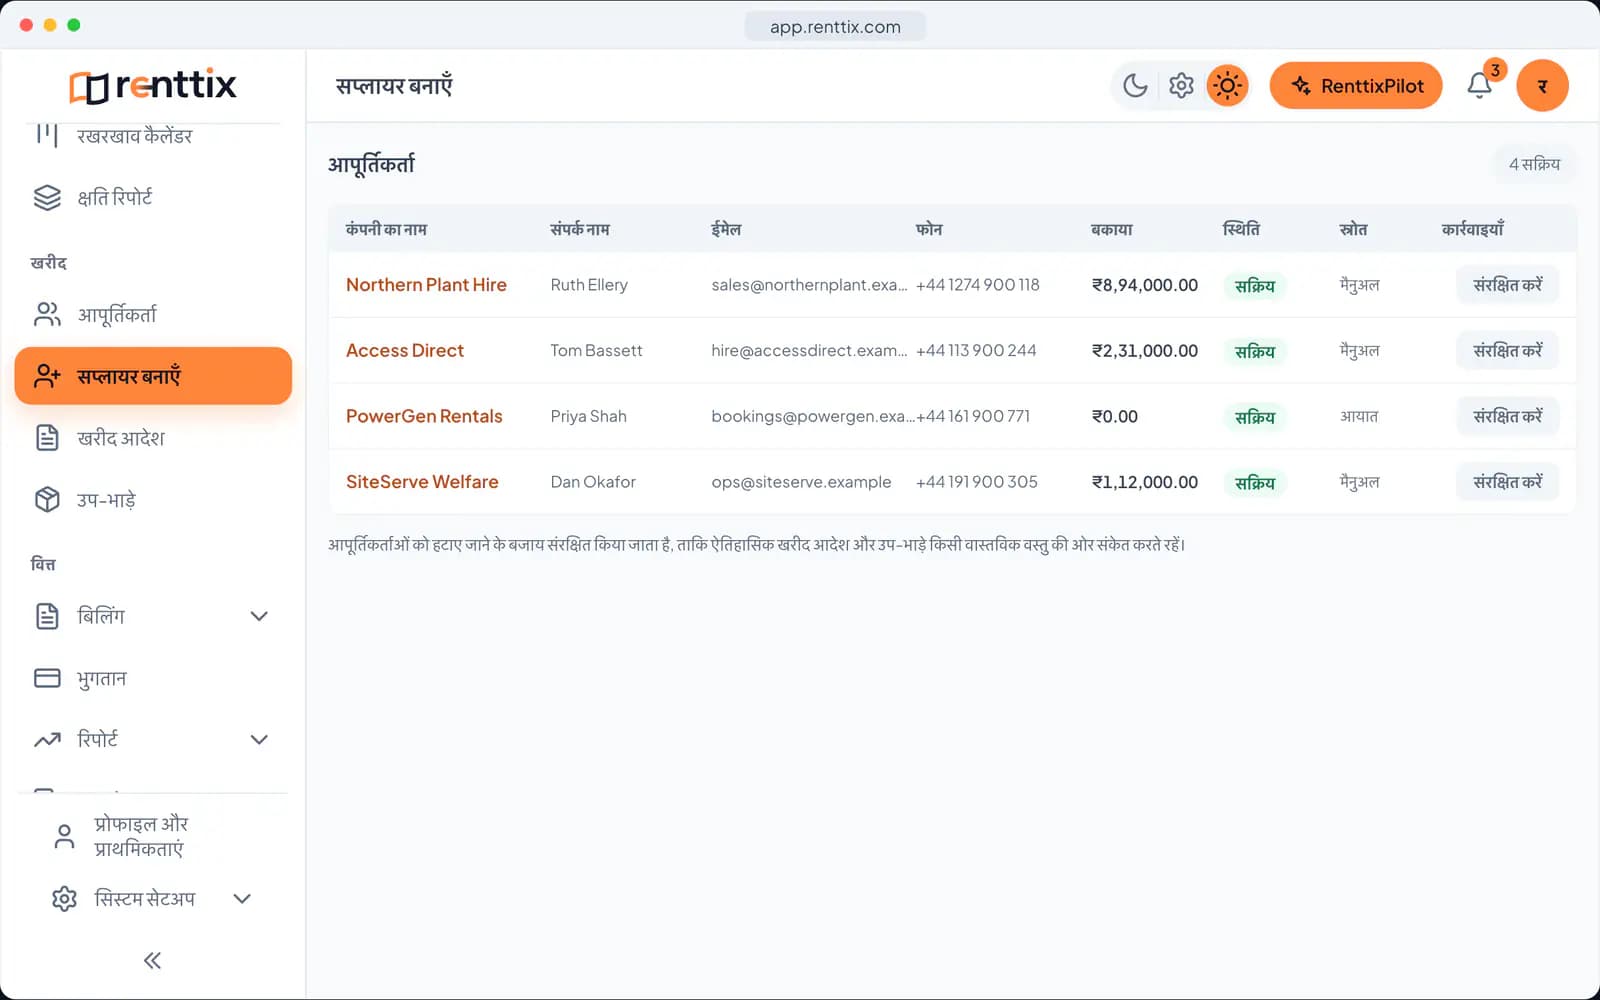1600x1000 pixels.
Task: Select the system theme gear icon
Action: (x=1181, y=86)
